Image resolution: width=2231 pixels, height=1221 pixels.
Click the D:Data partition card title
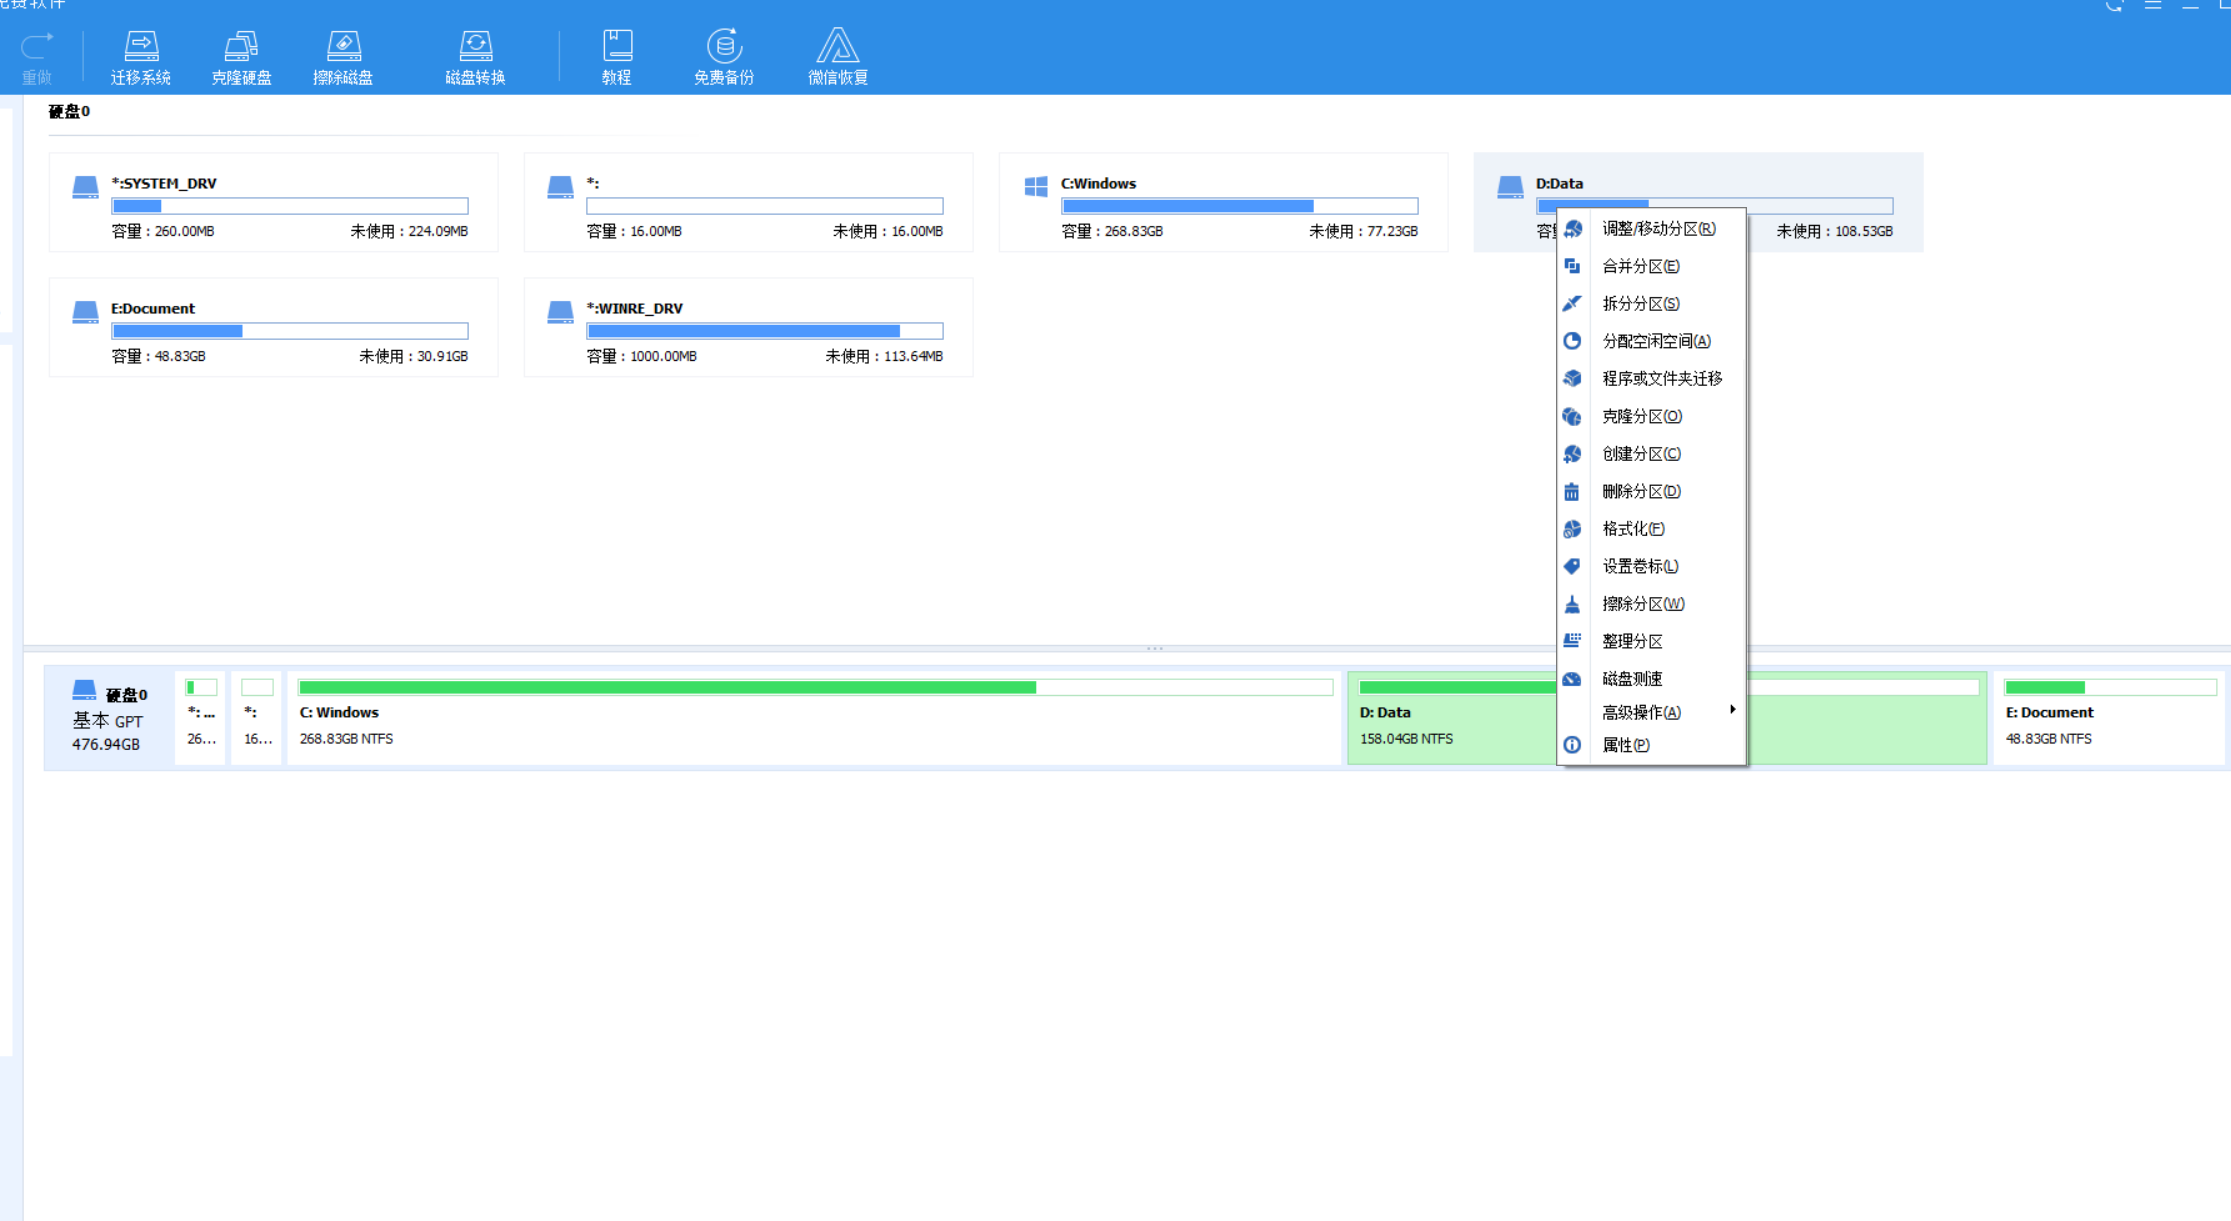[x=1559, y=183]
